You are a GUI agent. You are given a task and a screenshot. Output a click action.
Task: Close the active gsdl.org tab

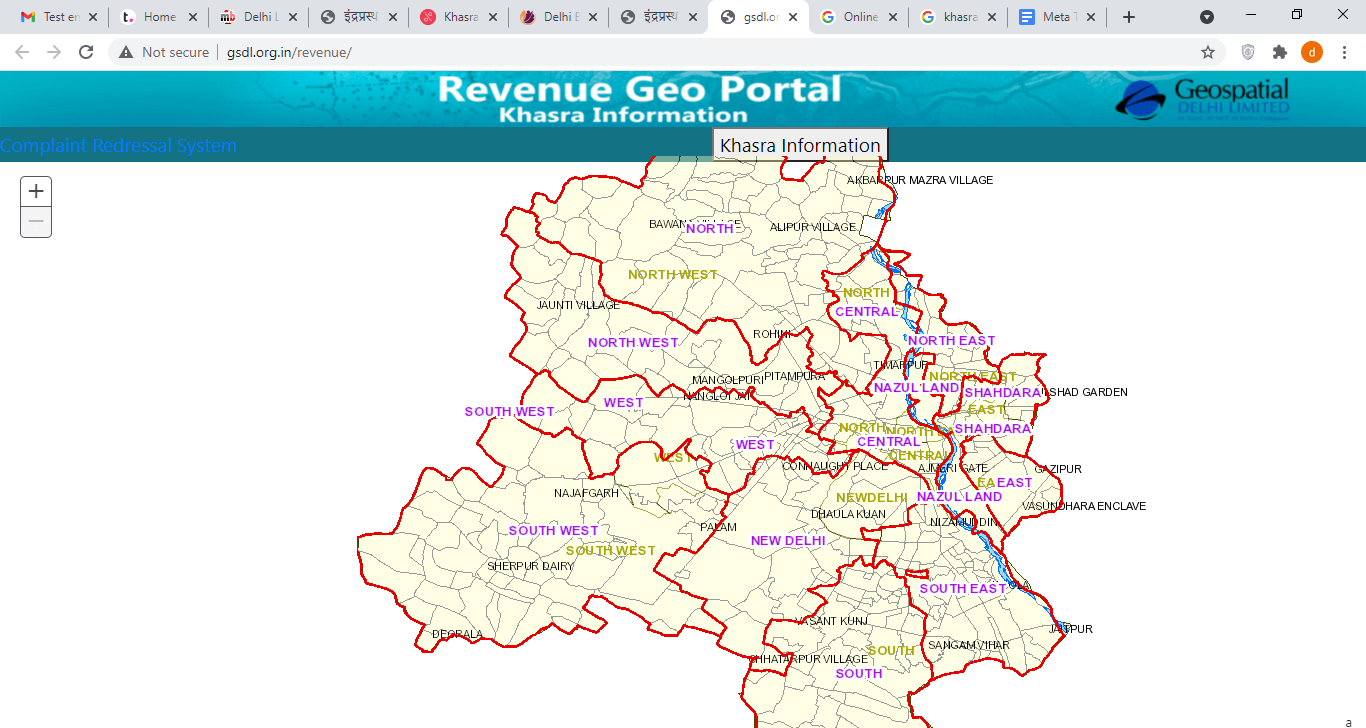(x=793, y=17)
